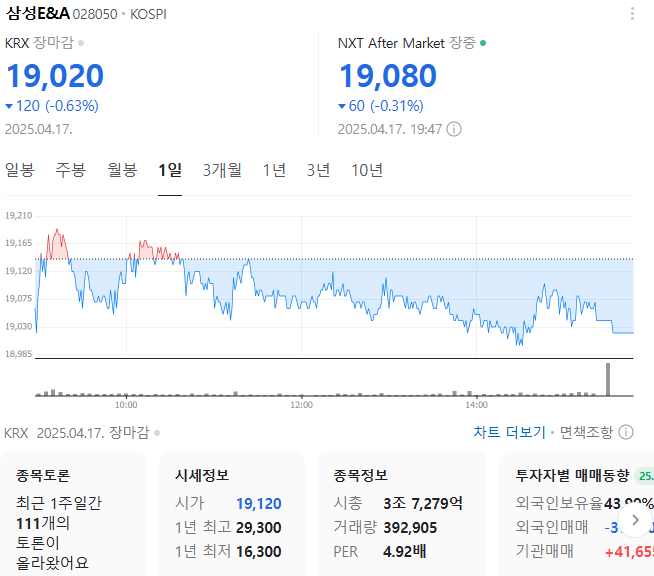Image resolution: width=654 pixels, height=576 pixels.
Task: Open the 면책조항 disclaimer link
Action: point(586,432)
